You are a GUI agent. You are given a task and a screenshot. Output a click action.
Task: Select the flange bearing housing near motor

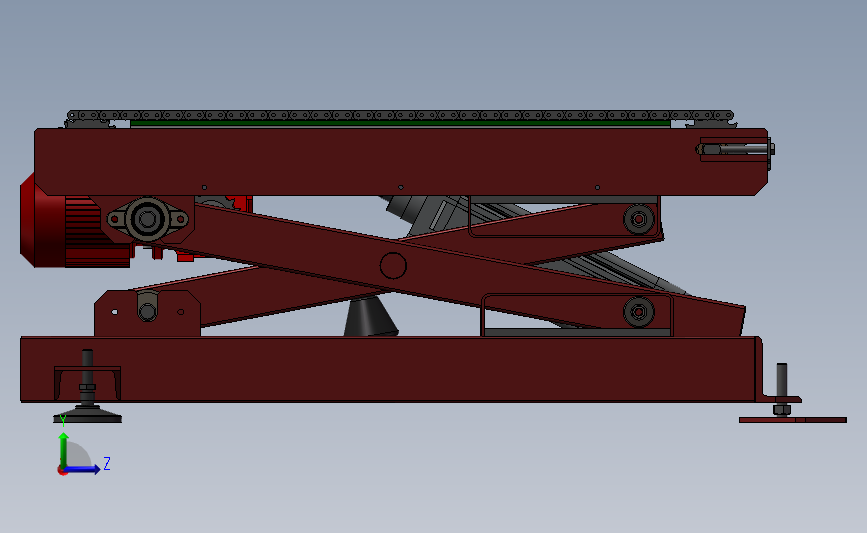click(x=148, y=220)
